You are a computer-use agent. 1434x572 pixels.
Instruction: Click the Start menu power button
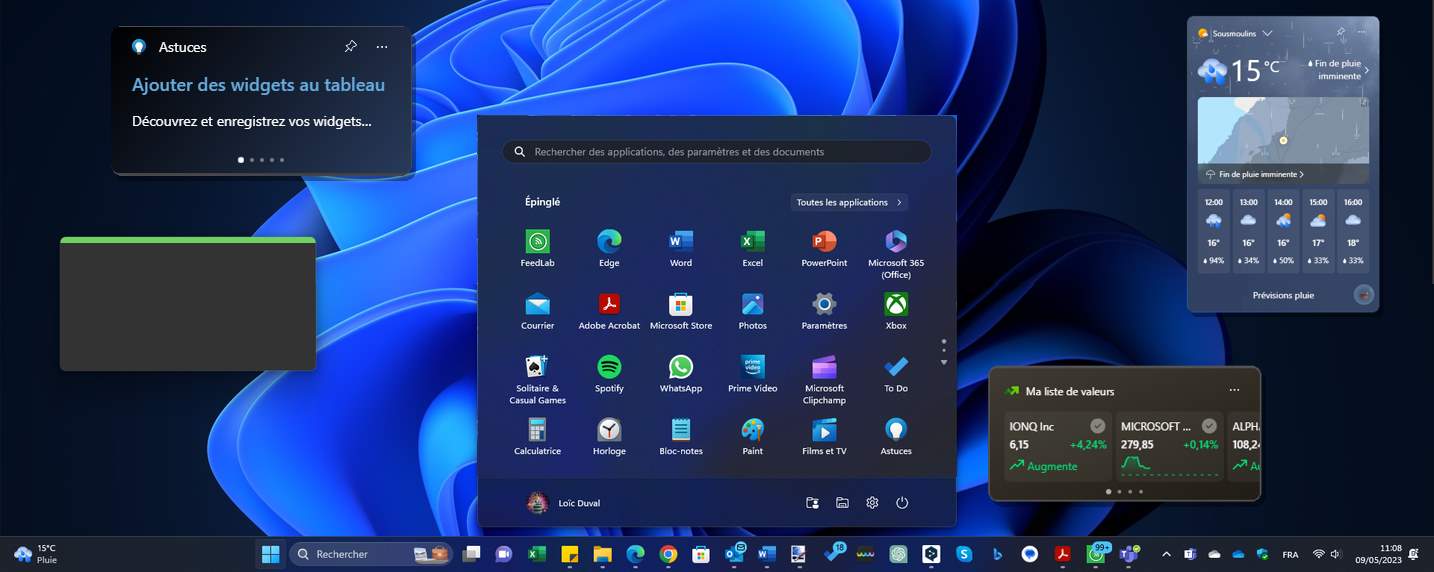click(x=902, y=503)
